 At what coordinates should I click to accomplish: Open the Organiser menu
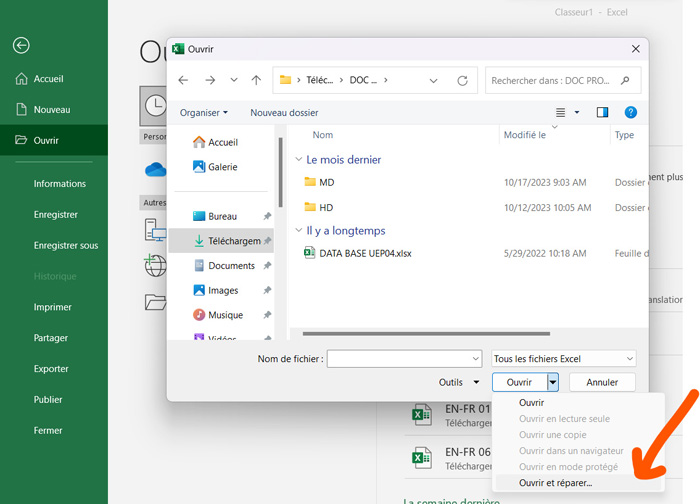point(204,113)
